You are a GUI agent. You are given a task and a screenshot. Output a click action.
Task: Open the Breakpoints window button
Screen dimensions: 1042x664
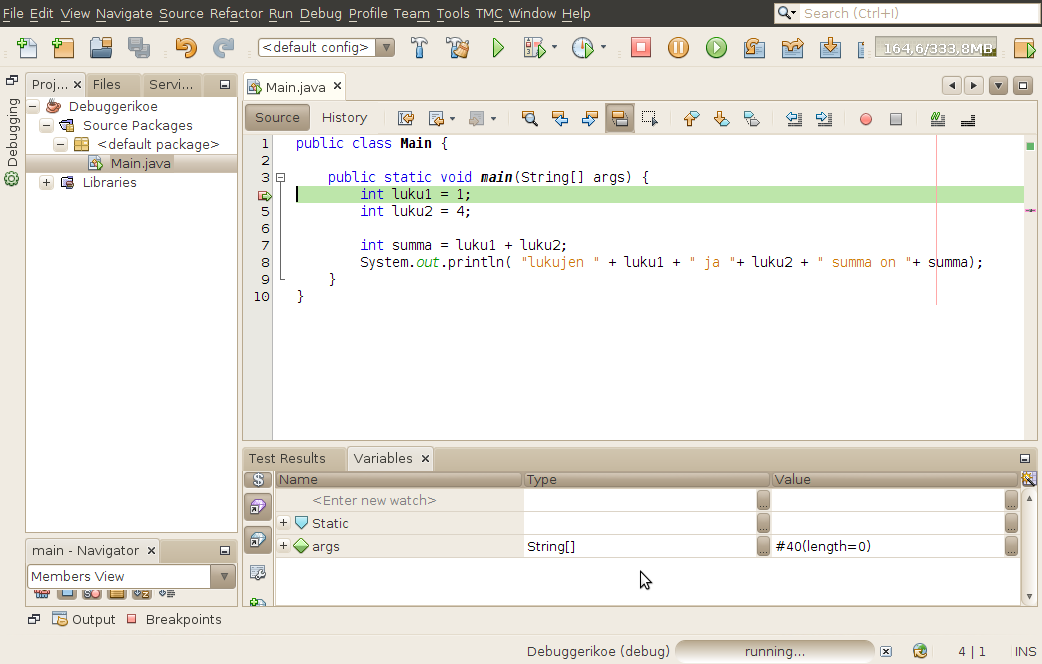tap(174, 619)
